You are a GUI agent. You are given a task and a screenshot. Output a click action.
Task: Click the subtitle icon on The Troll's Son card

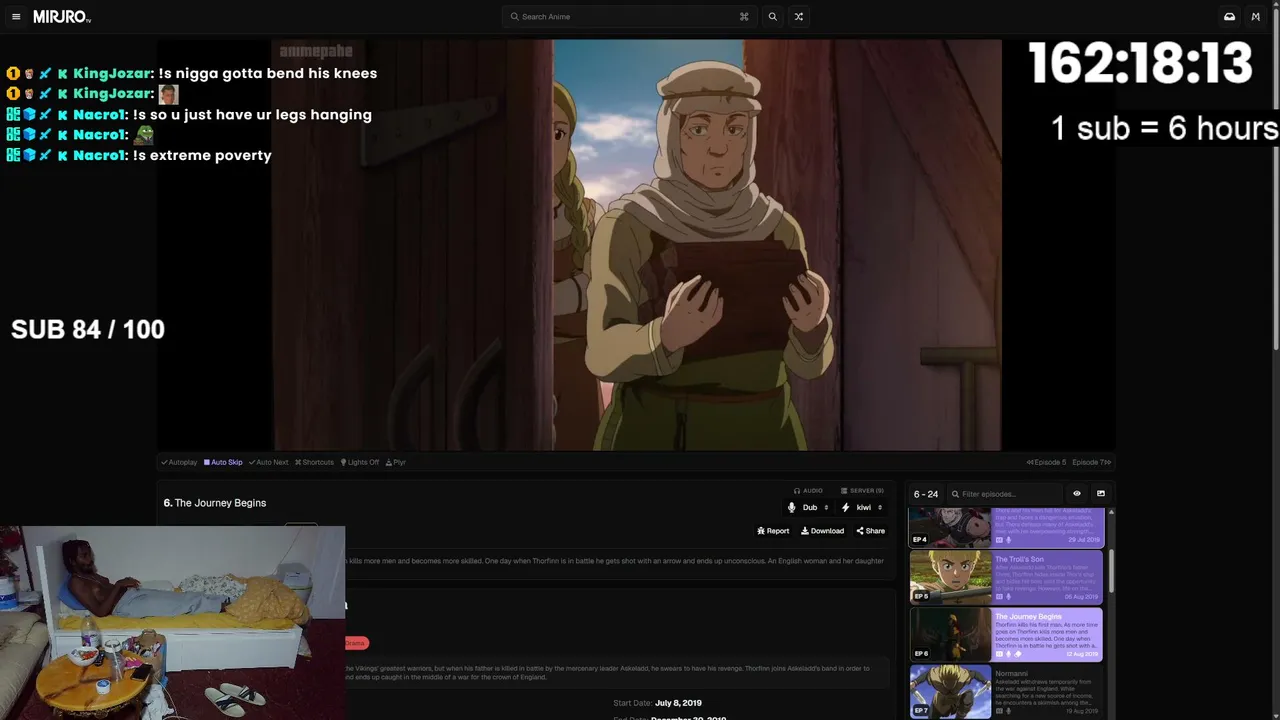point(999,597)
